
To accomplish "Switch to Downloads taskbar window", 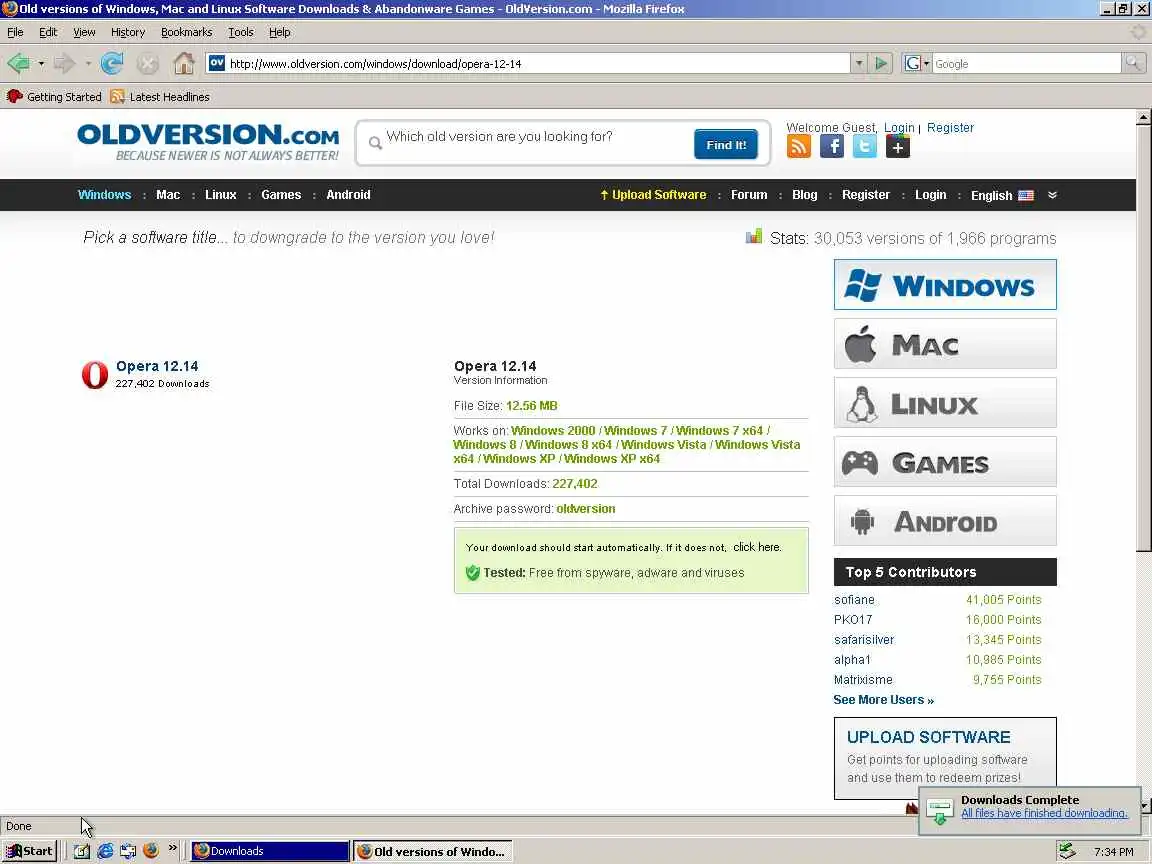I will [x=270, y=851].
